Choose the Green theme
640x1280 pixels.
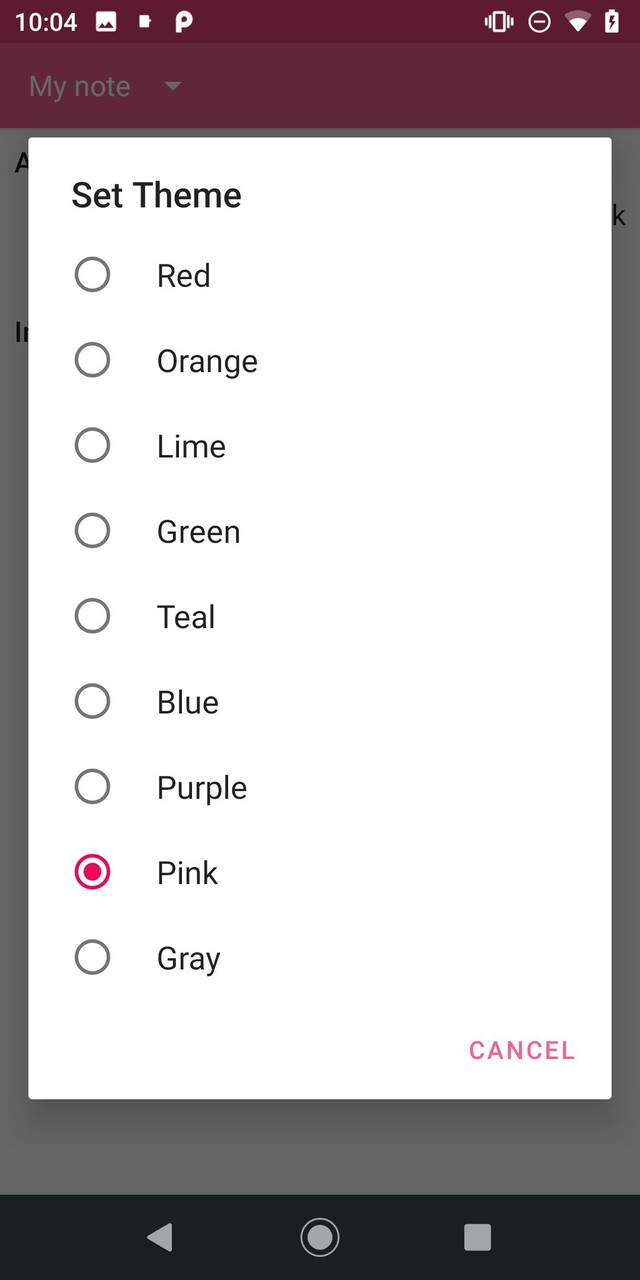click(92, 530)
